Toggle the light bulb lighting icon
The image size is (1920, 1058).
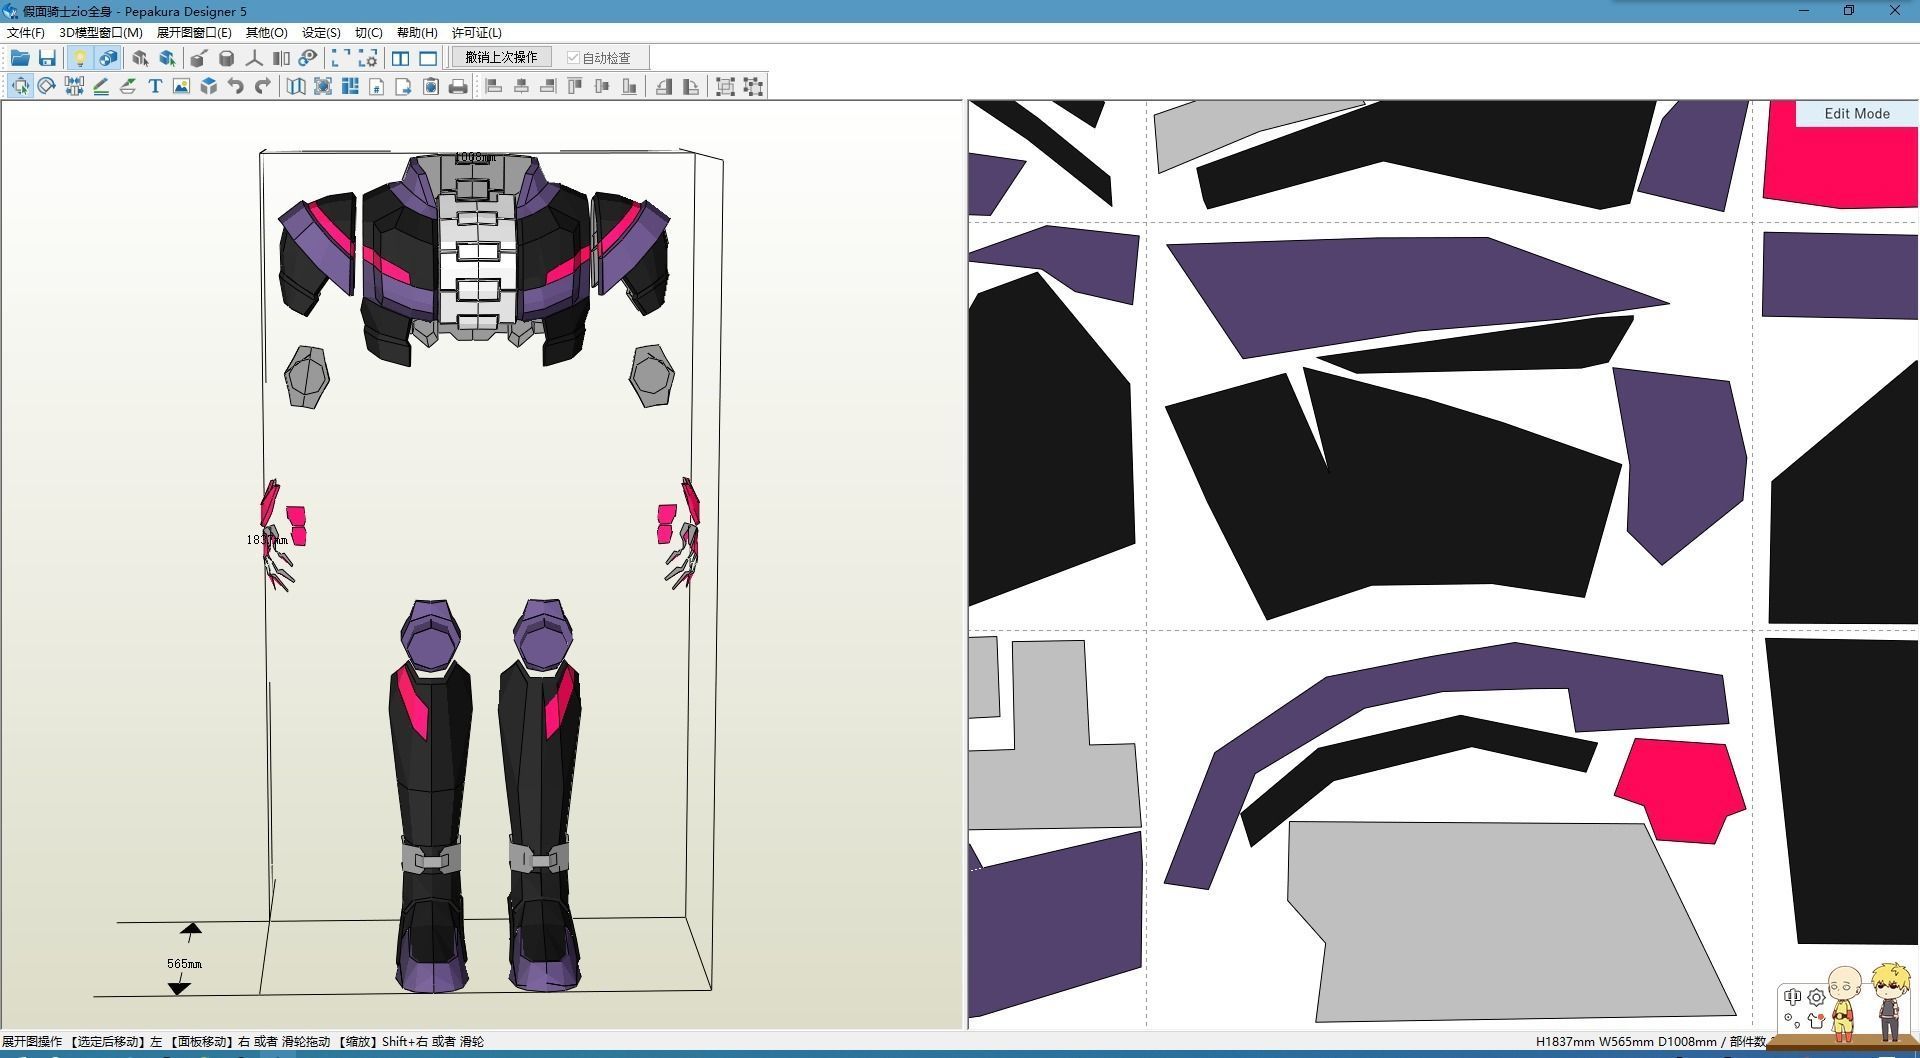tap(80, 58)
